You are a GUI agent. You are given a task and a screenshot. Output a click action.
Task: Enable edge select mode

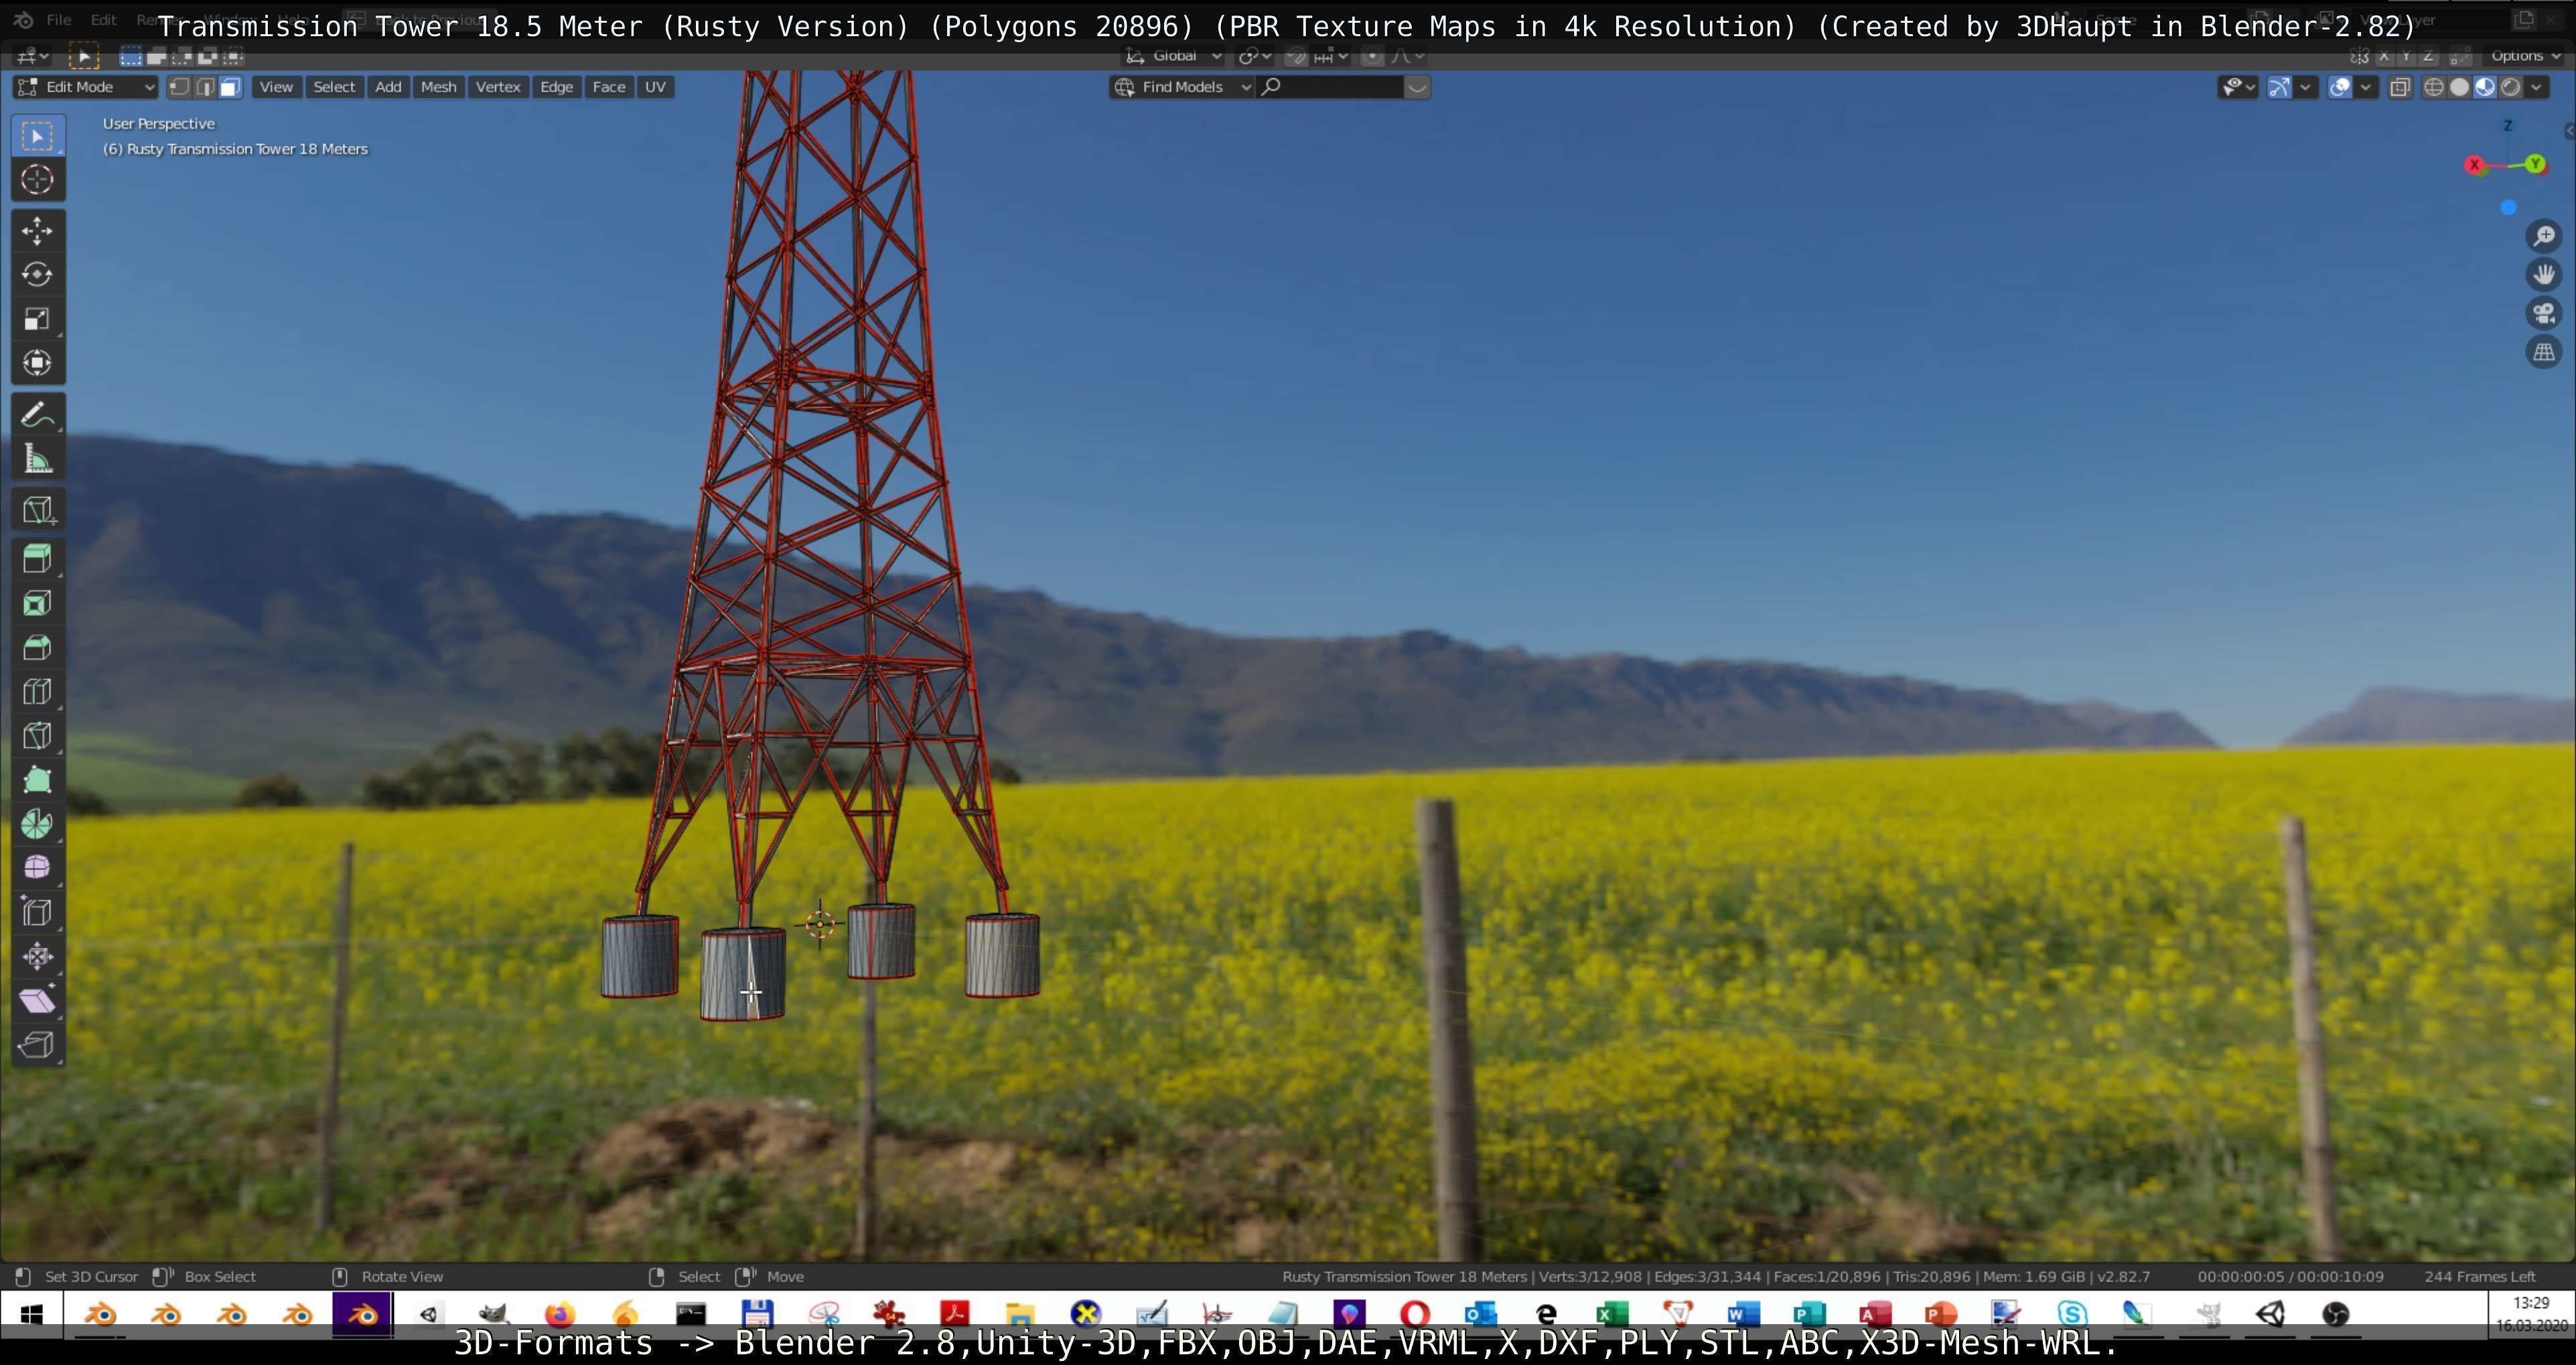[205, 87]
